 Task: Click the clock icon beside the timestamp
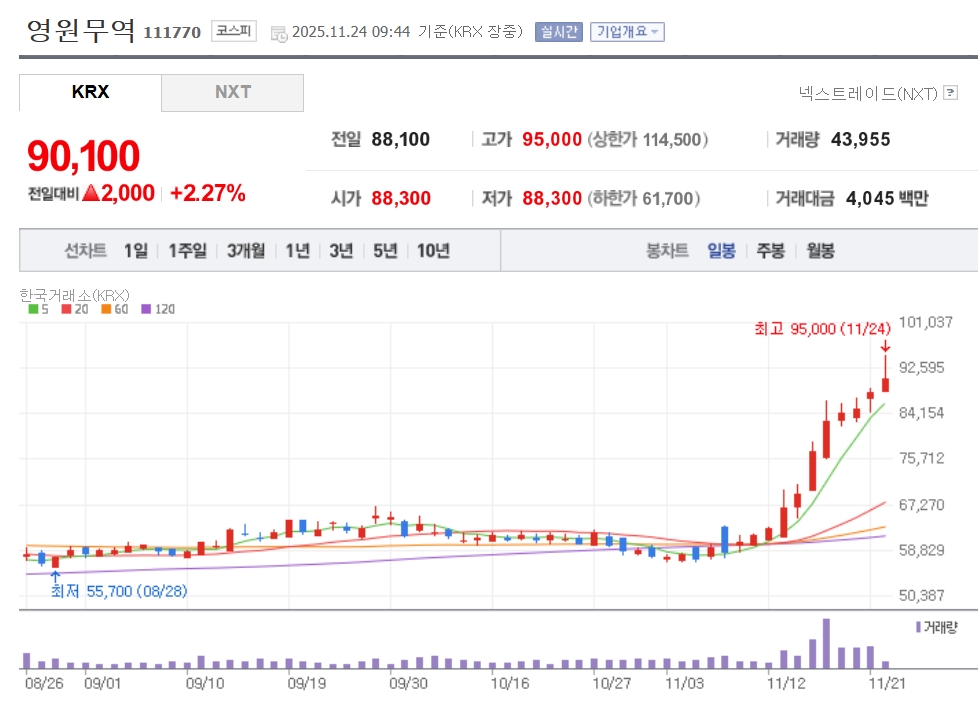point(278,32)
